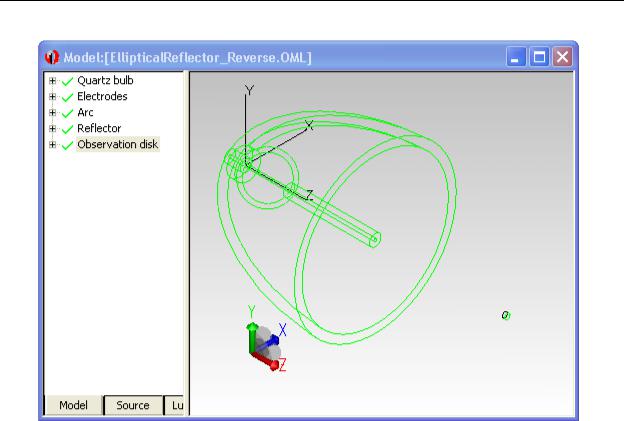Expand the Observation disk tree node
Screen dimensions: 624x421
click(x=52, y=144)
